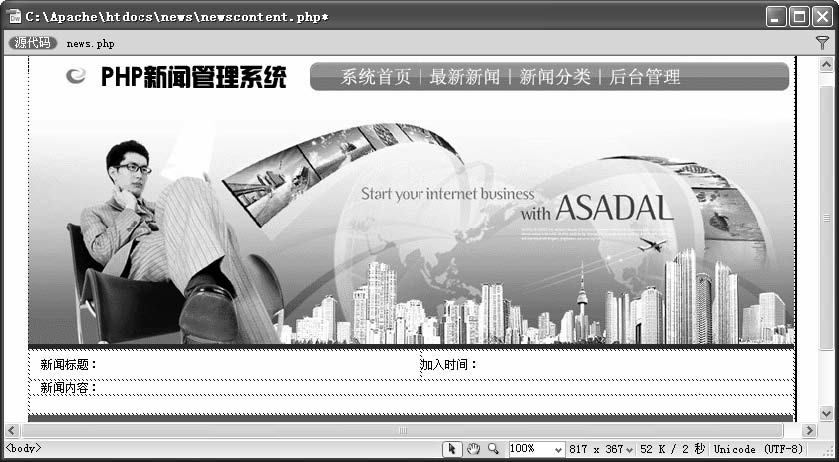Select the arrow Select tool in status bar
This screenshot has width=839, height=462.
pos(452,449)
